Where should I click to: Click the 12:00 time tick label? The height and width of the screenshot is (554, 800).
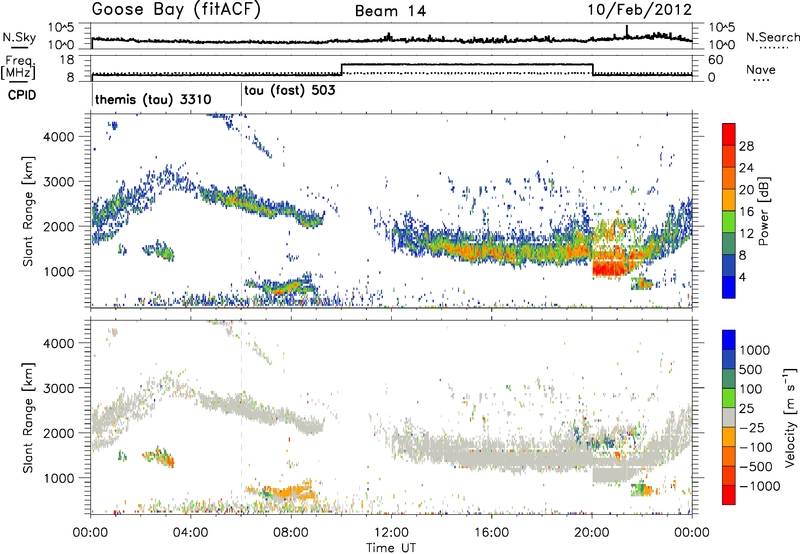391,533
